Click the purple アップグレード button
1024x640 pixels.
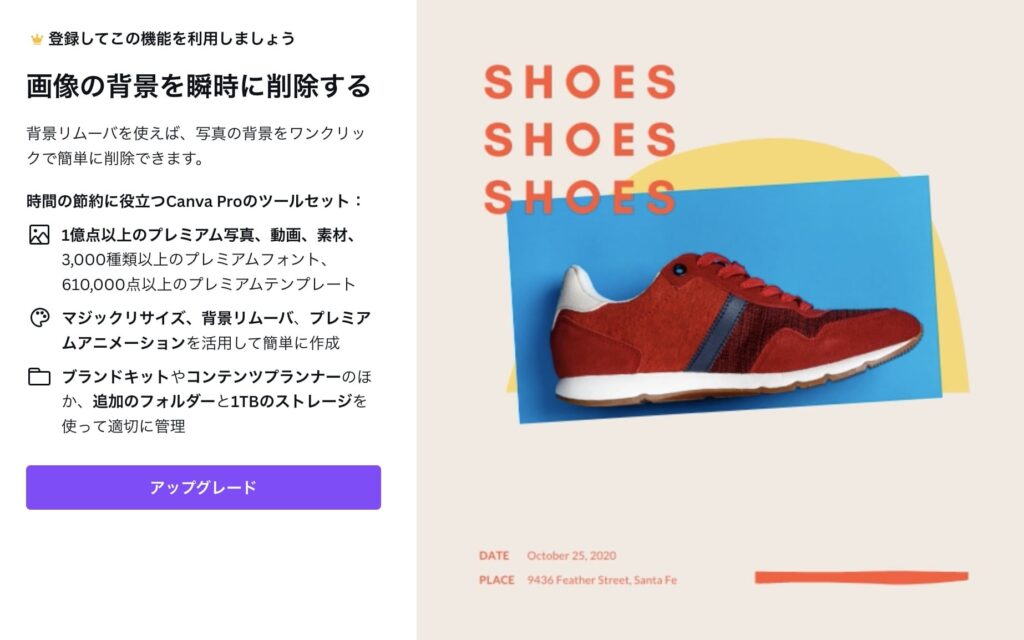(x=203, y=487)
